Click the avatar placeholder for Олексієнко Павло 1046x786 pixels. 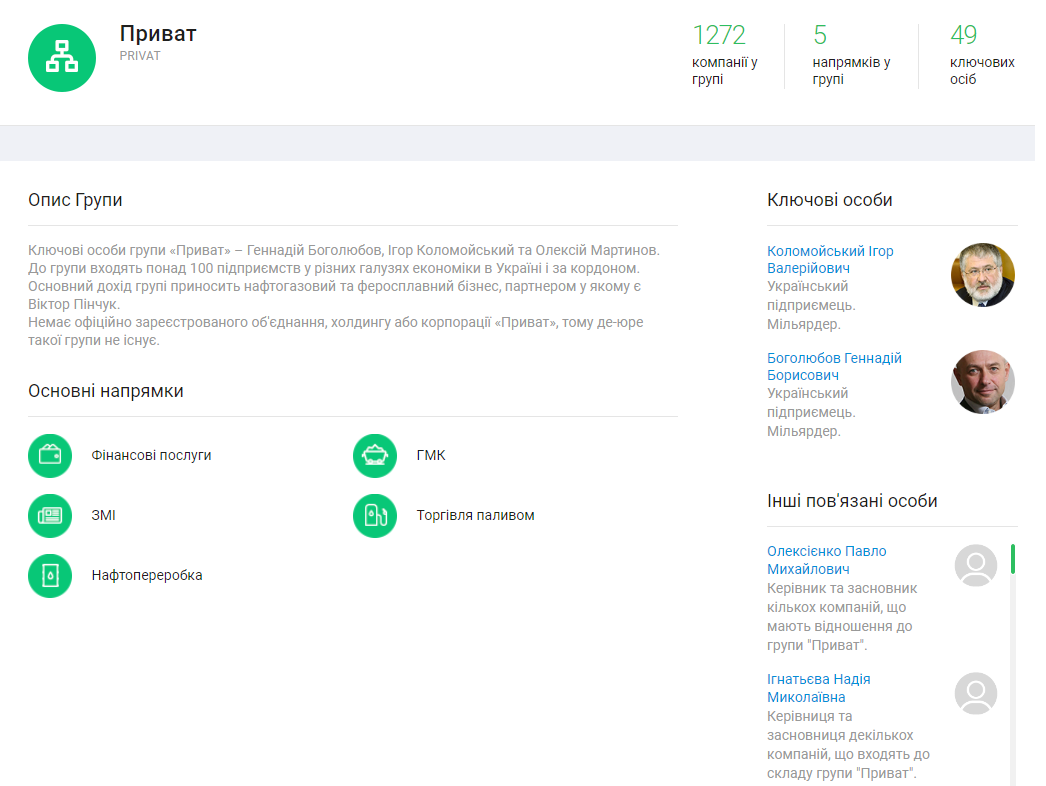pos(975,566)
